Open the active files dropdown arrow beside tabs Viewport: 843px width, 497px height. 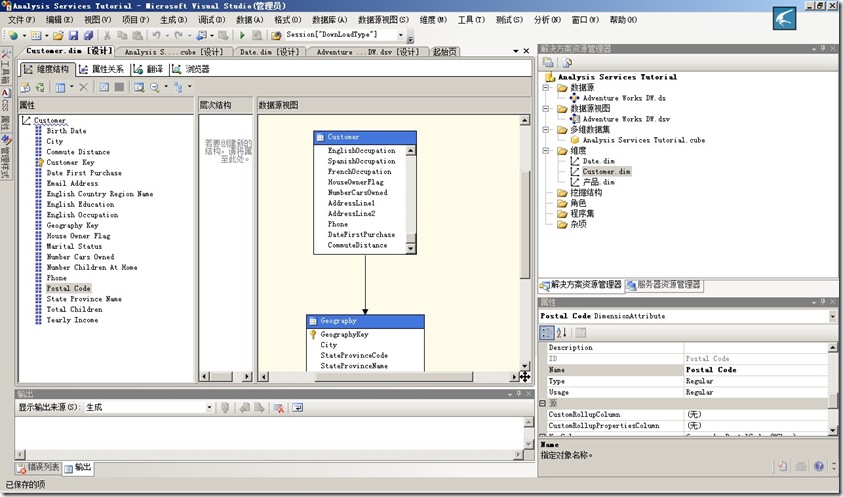pos(516,51)
